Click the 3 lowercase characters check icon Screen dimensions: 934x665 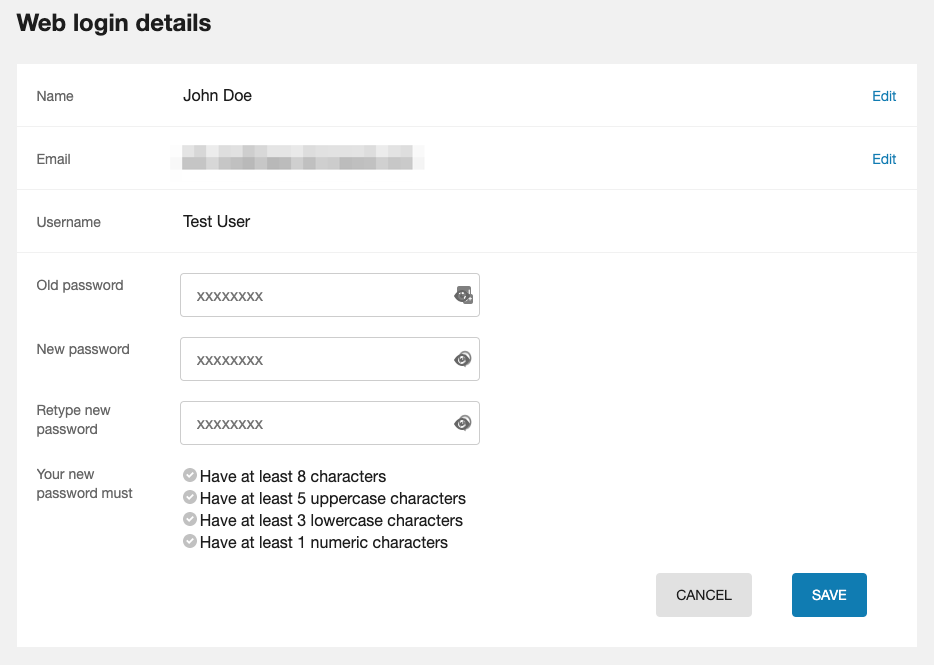click(190, 520)
